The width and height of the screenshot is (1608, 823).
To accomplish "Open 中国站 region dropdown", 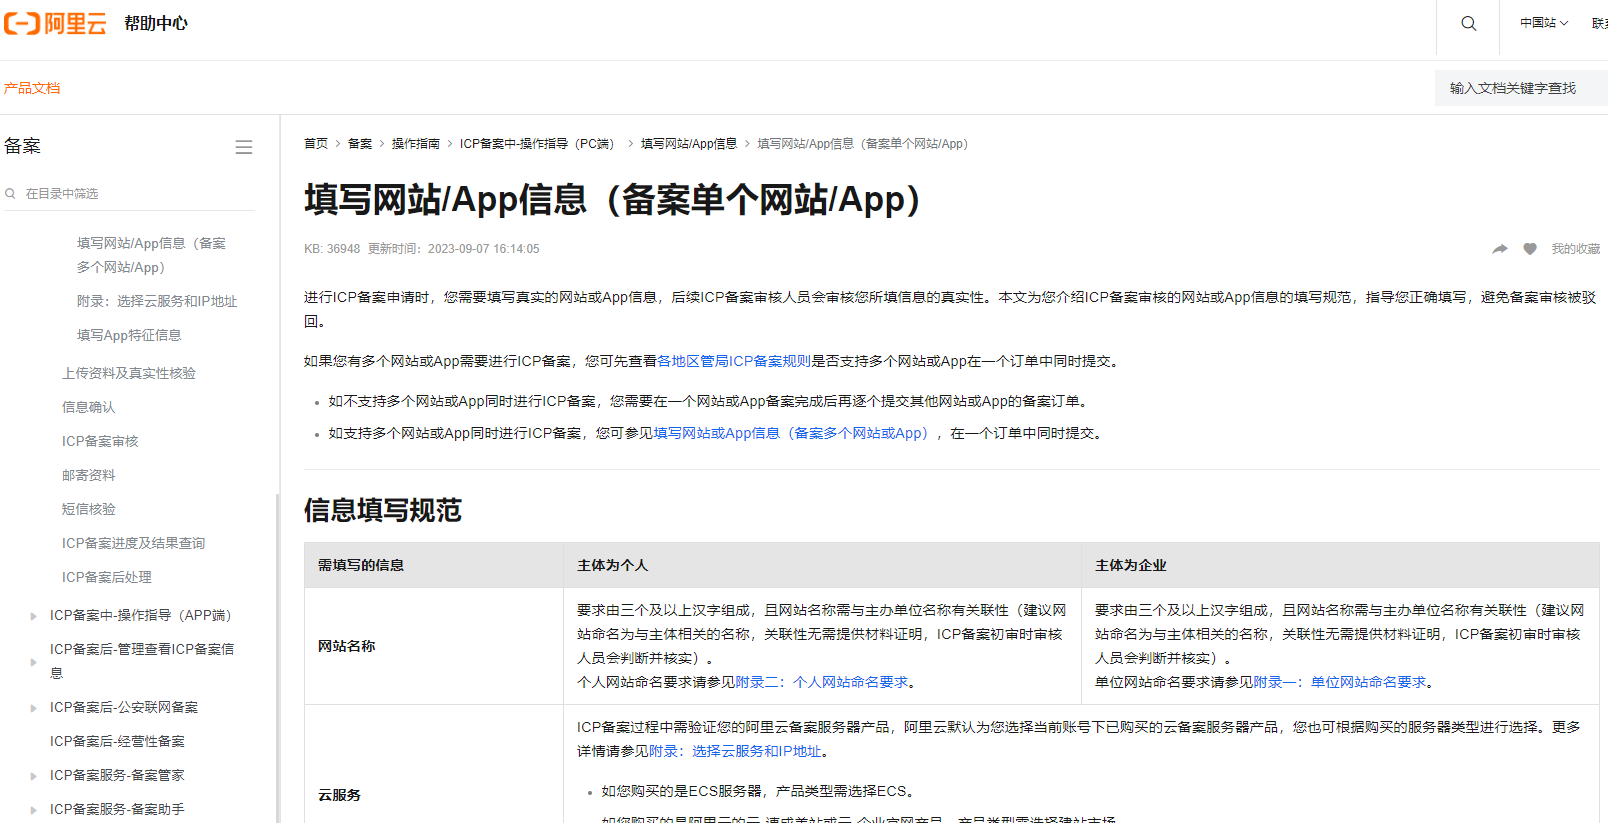I will (1544, 23).
